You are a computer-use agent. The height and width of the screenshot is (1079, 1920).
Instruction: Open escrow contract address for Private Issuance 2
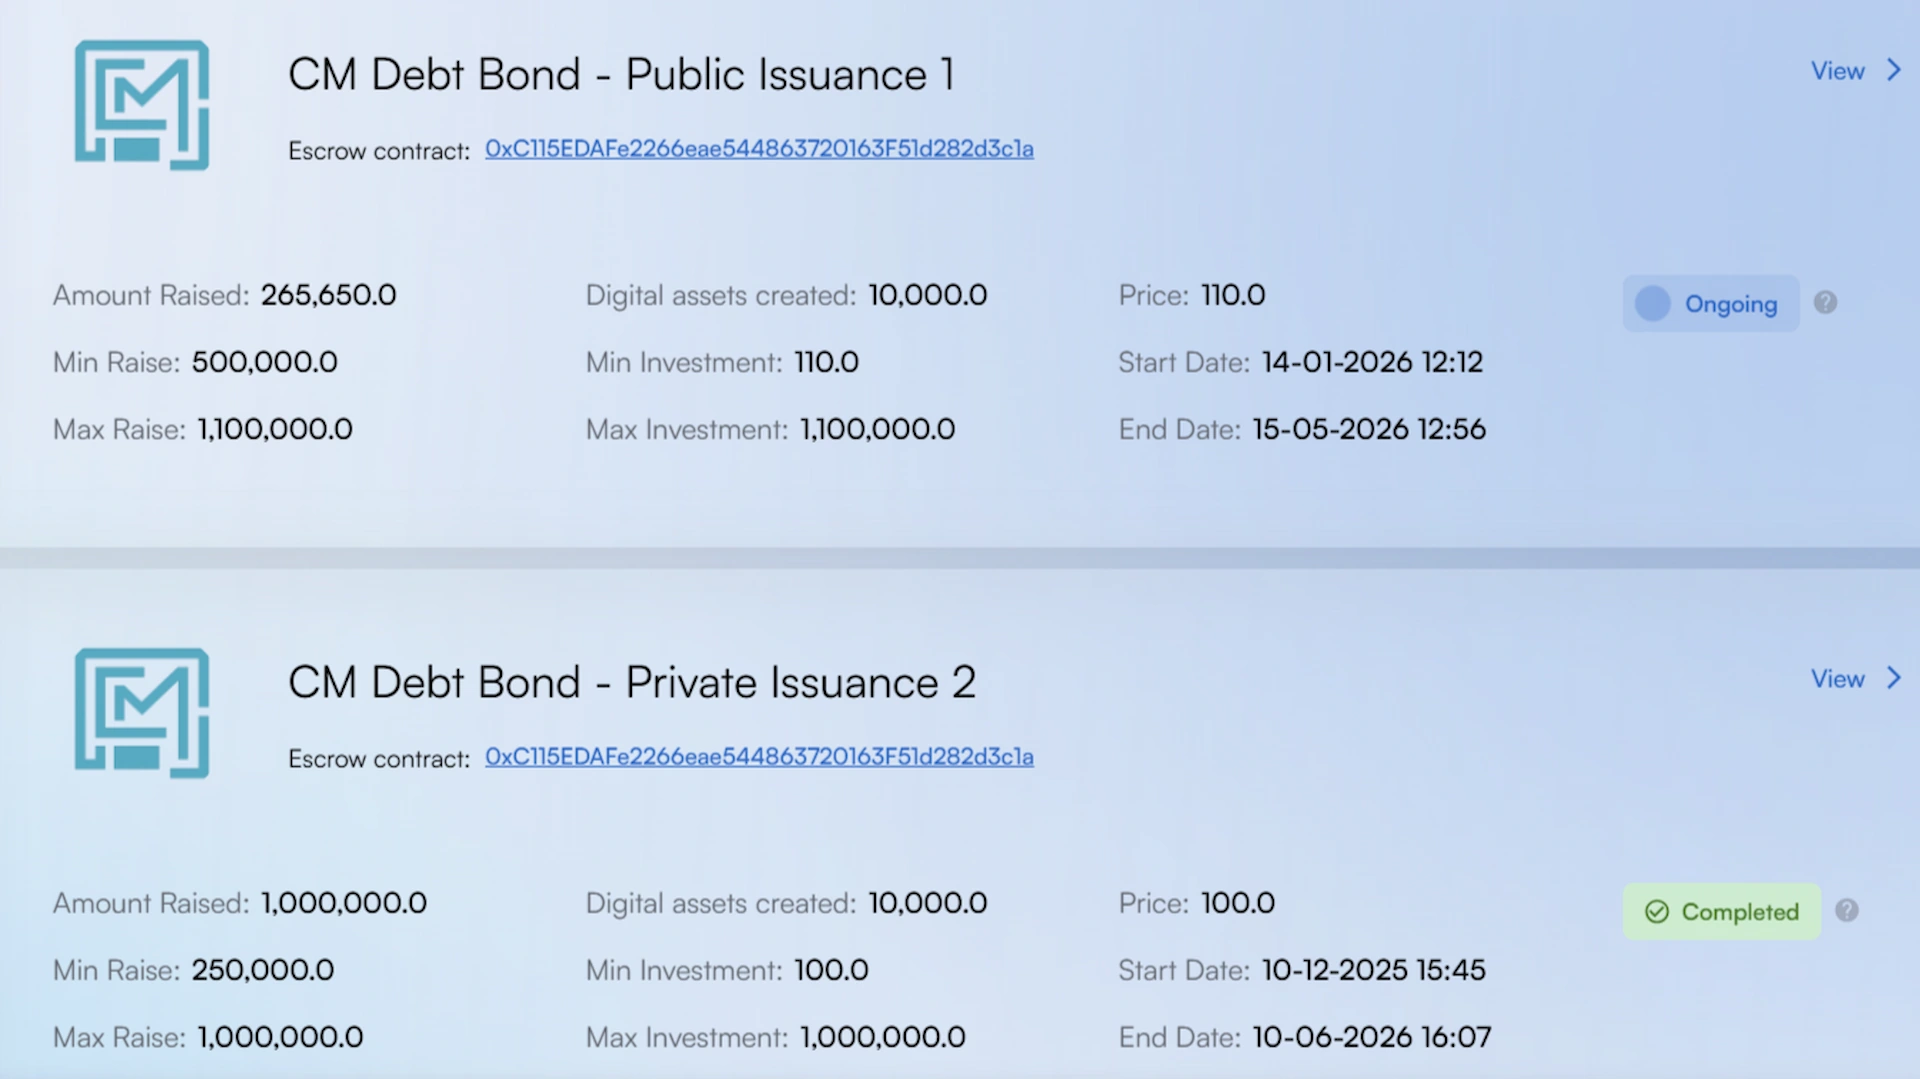tap(759, 757)
